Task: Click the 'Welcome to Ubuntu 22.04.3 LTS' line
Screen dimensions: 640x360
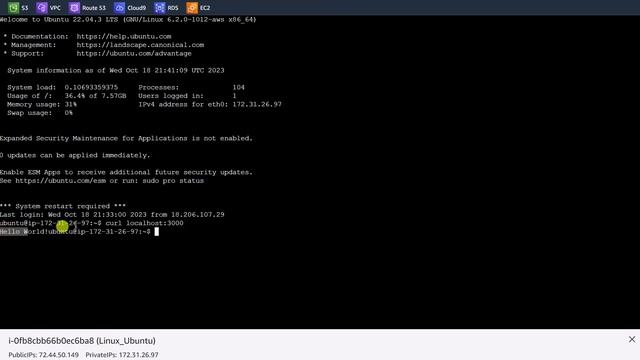Action: pos(128,20)
